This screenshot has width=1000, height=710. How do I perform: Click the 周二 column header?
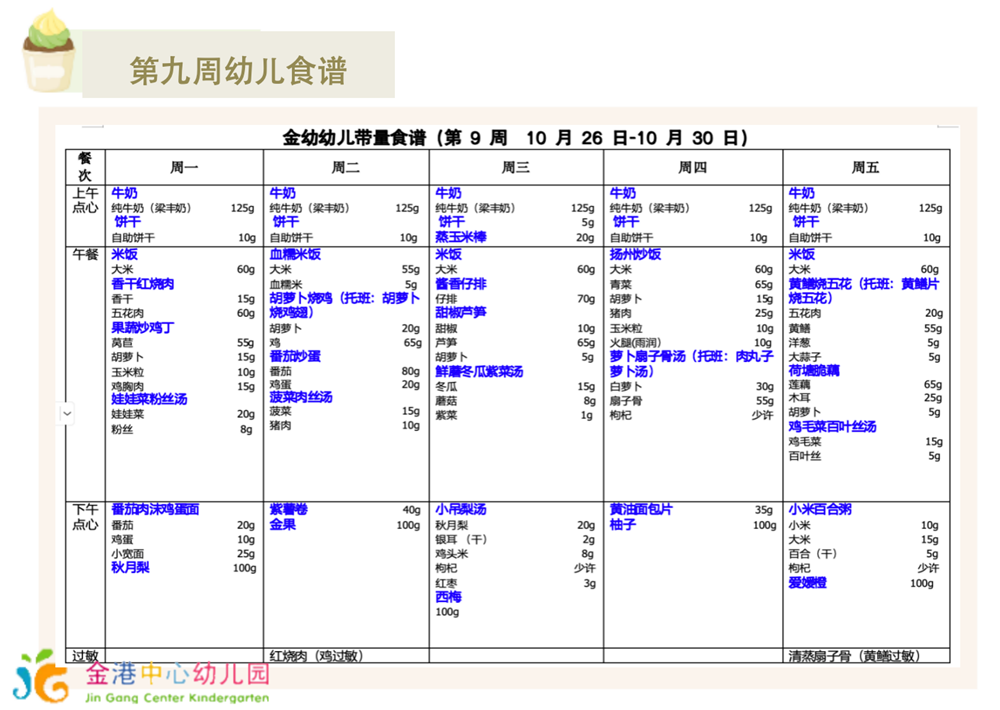coord(346,168)
